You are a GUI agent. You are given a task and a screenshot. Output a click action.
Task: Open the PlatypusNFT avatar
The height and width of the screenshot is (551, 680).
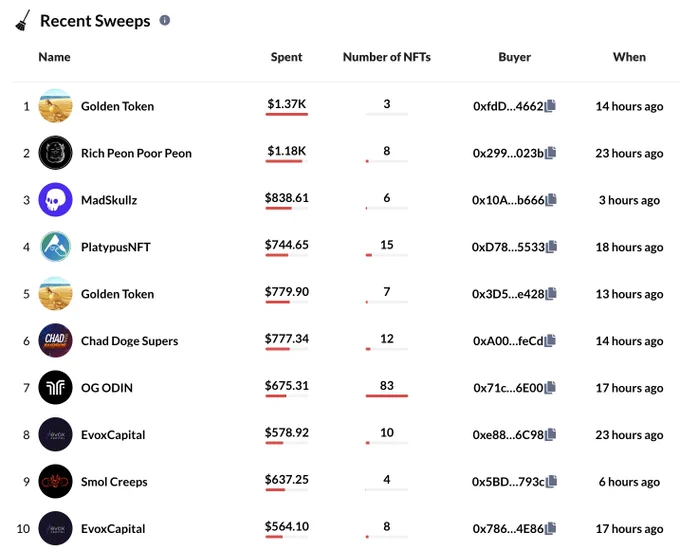pos(55,247)
